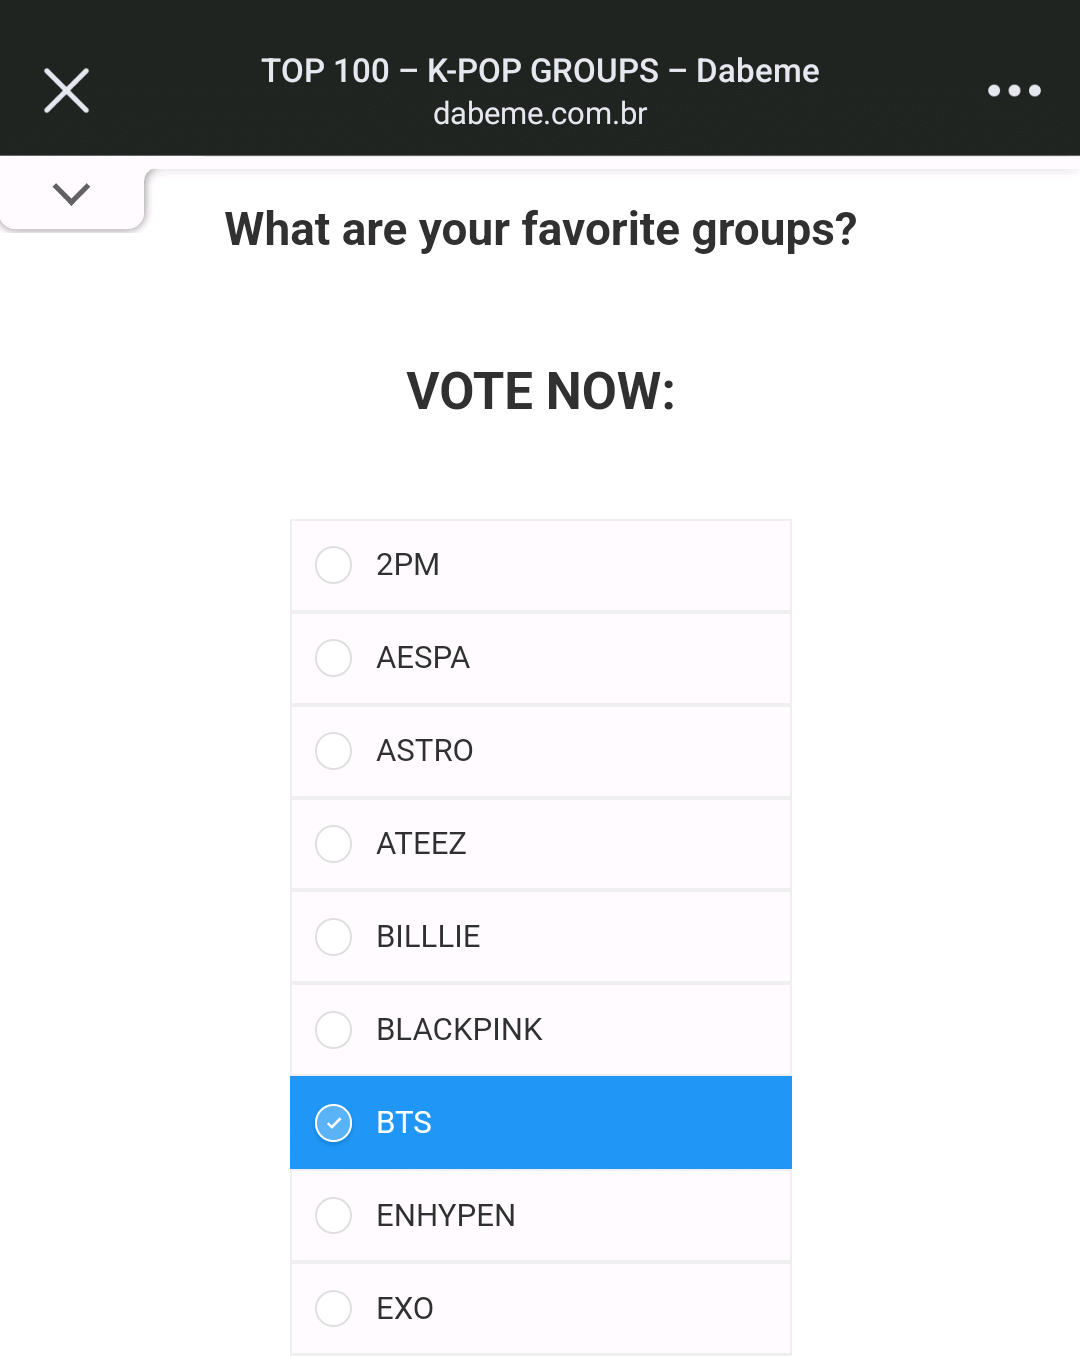The image size is (1080, 1356).
Task: Select EXO at the list bottom
Action: (x=333, y=1309)
